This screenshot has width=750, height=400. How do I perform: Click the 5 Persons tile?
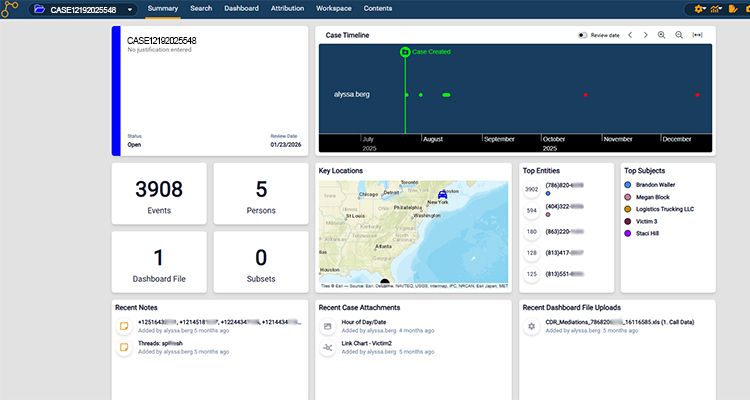[261, 194]
